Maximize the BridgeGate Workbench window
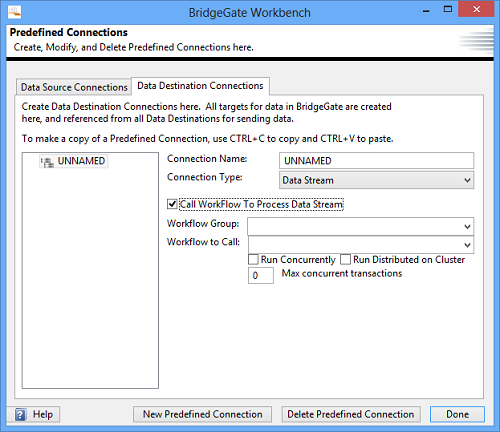The image size is (500, 432). click(448, 10)
